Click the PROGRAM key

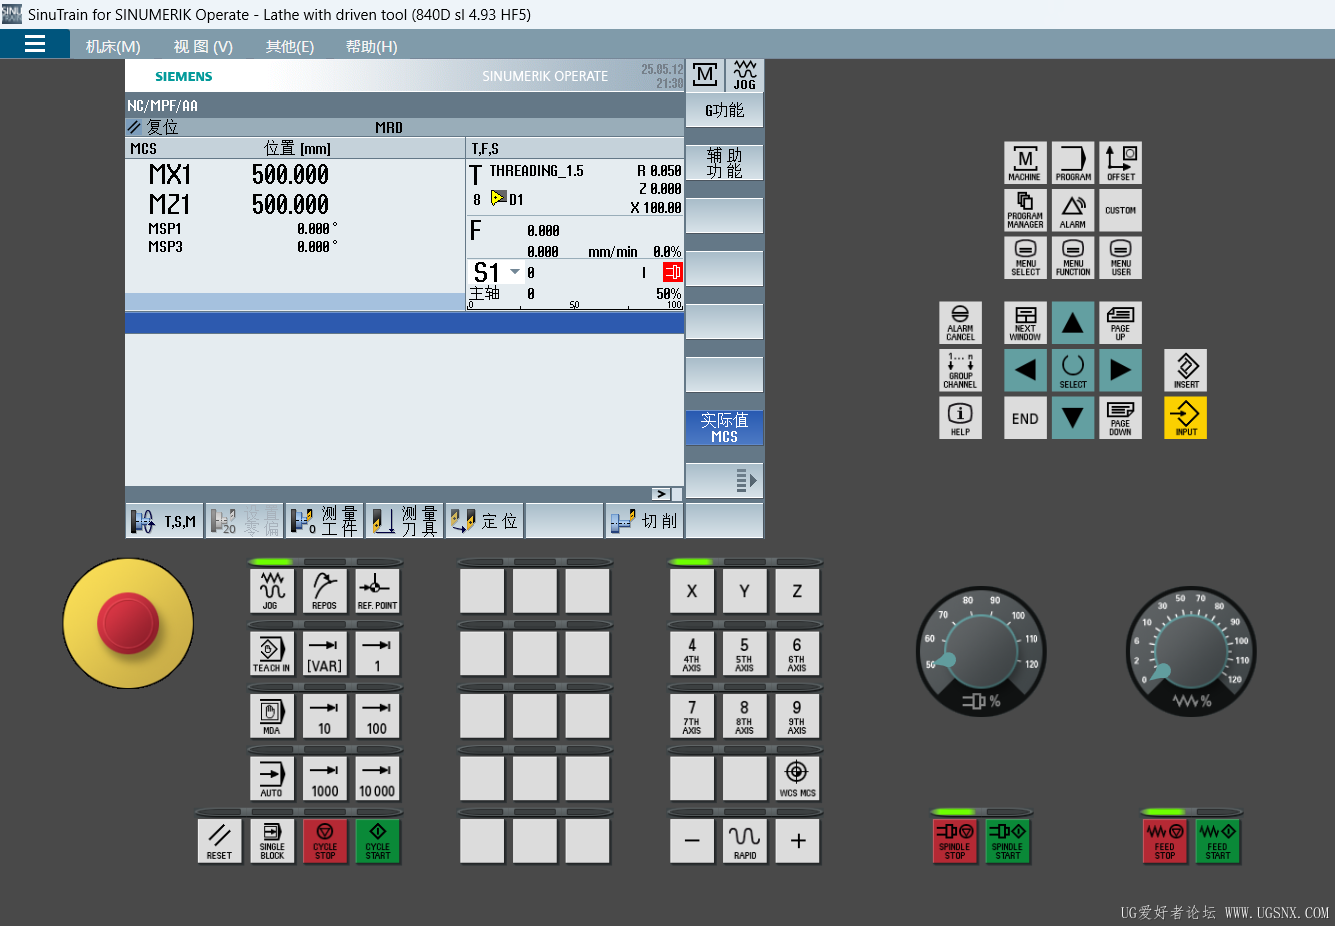coord(1073,163)
